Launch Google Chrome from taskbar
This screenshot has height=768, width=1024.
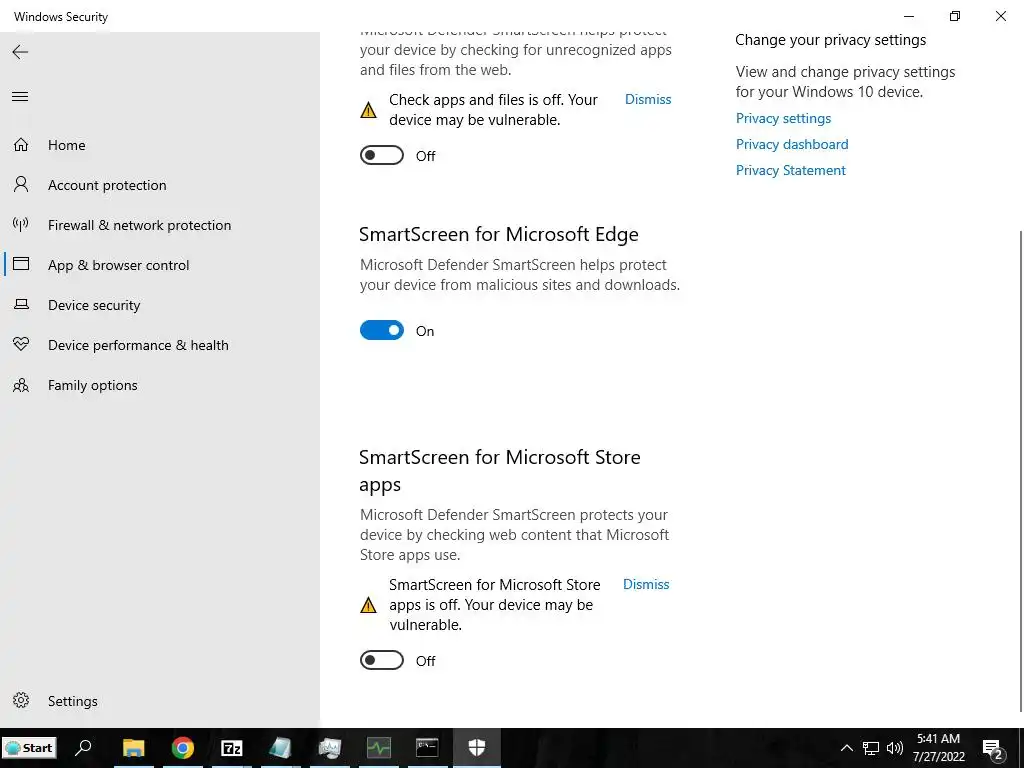(183, 747)
